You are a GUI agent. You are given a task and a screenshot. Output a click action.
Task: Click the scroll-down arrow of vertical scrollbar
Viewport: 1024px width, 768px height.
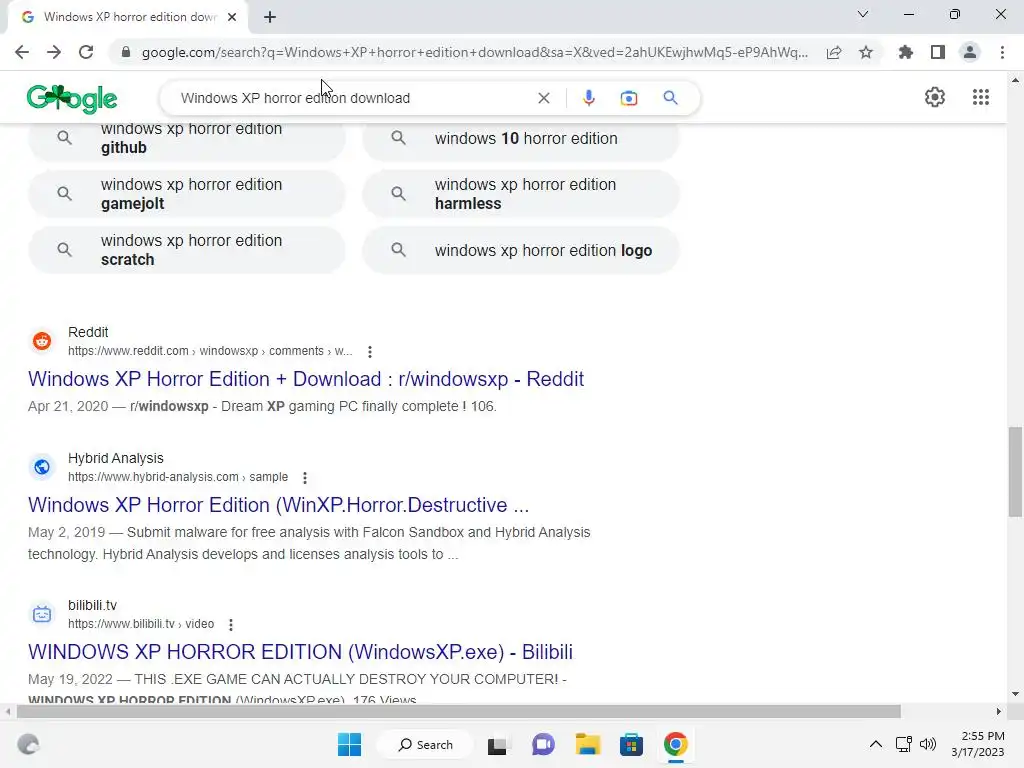tap(1015, 694)
